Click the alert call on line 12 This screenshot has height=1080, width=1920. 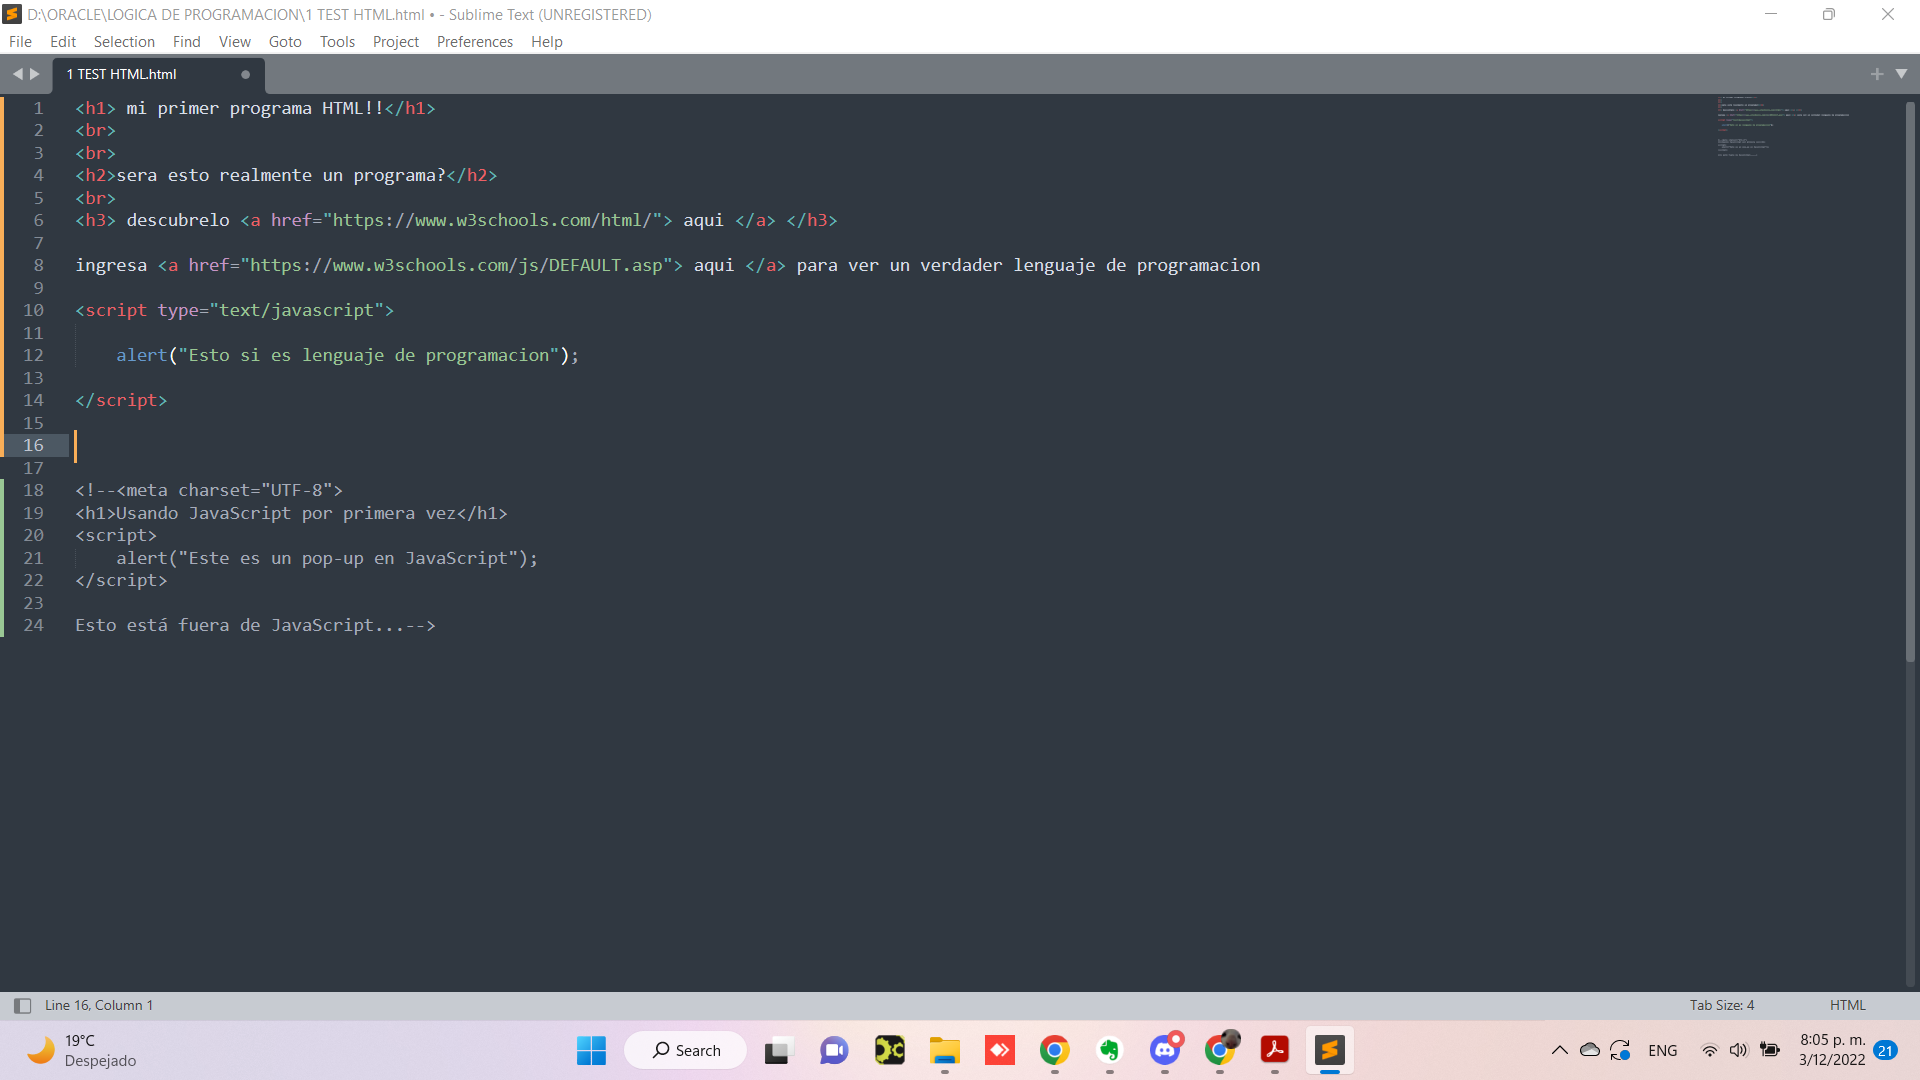347,355
